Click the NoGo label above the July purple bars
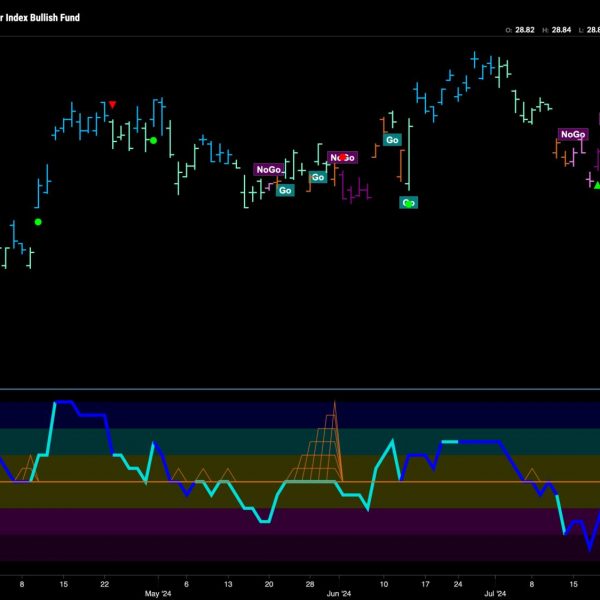Screen dimensions: 600x600 tap(573, 134)
